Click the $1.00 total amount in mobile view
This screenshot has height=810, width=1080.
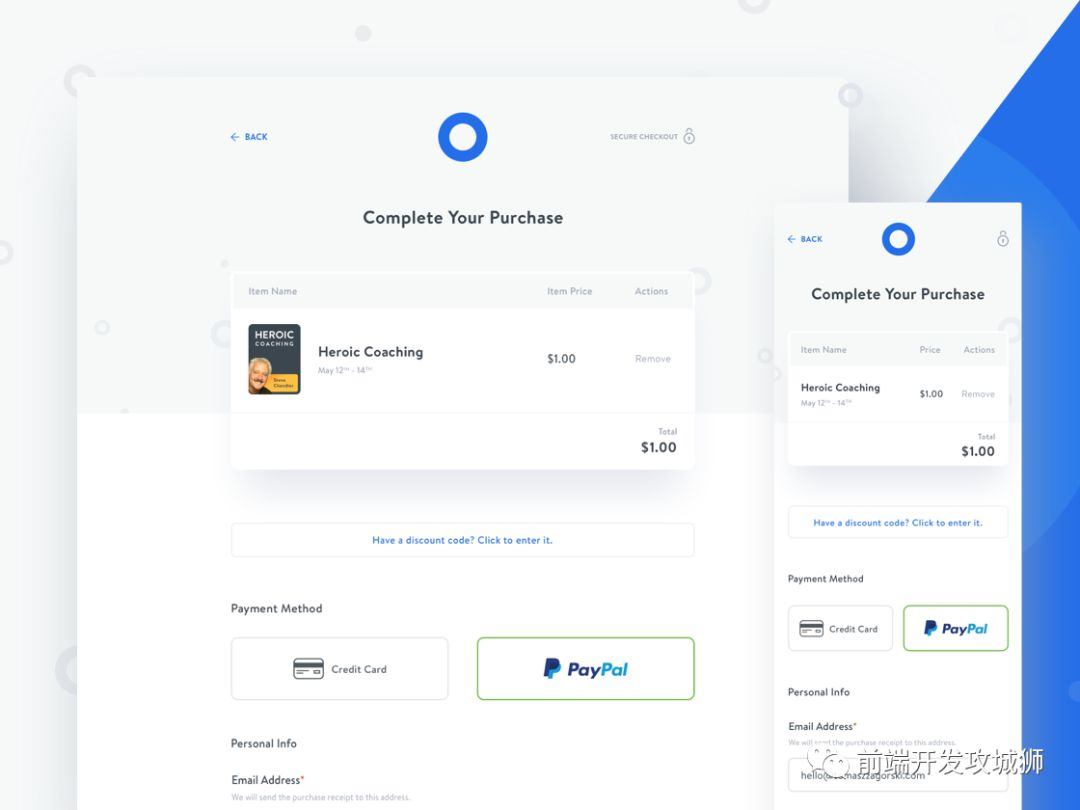pyautogui.click(x=978, y=452)
